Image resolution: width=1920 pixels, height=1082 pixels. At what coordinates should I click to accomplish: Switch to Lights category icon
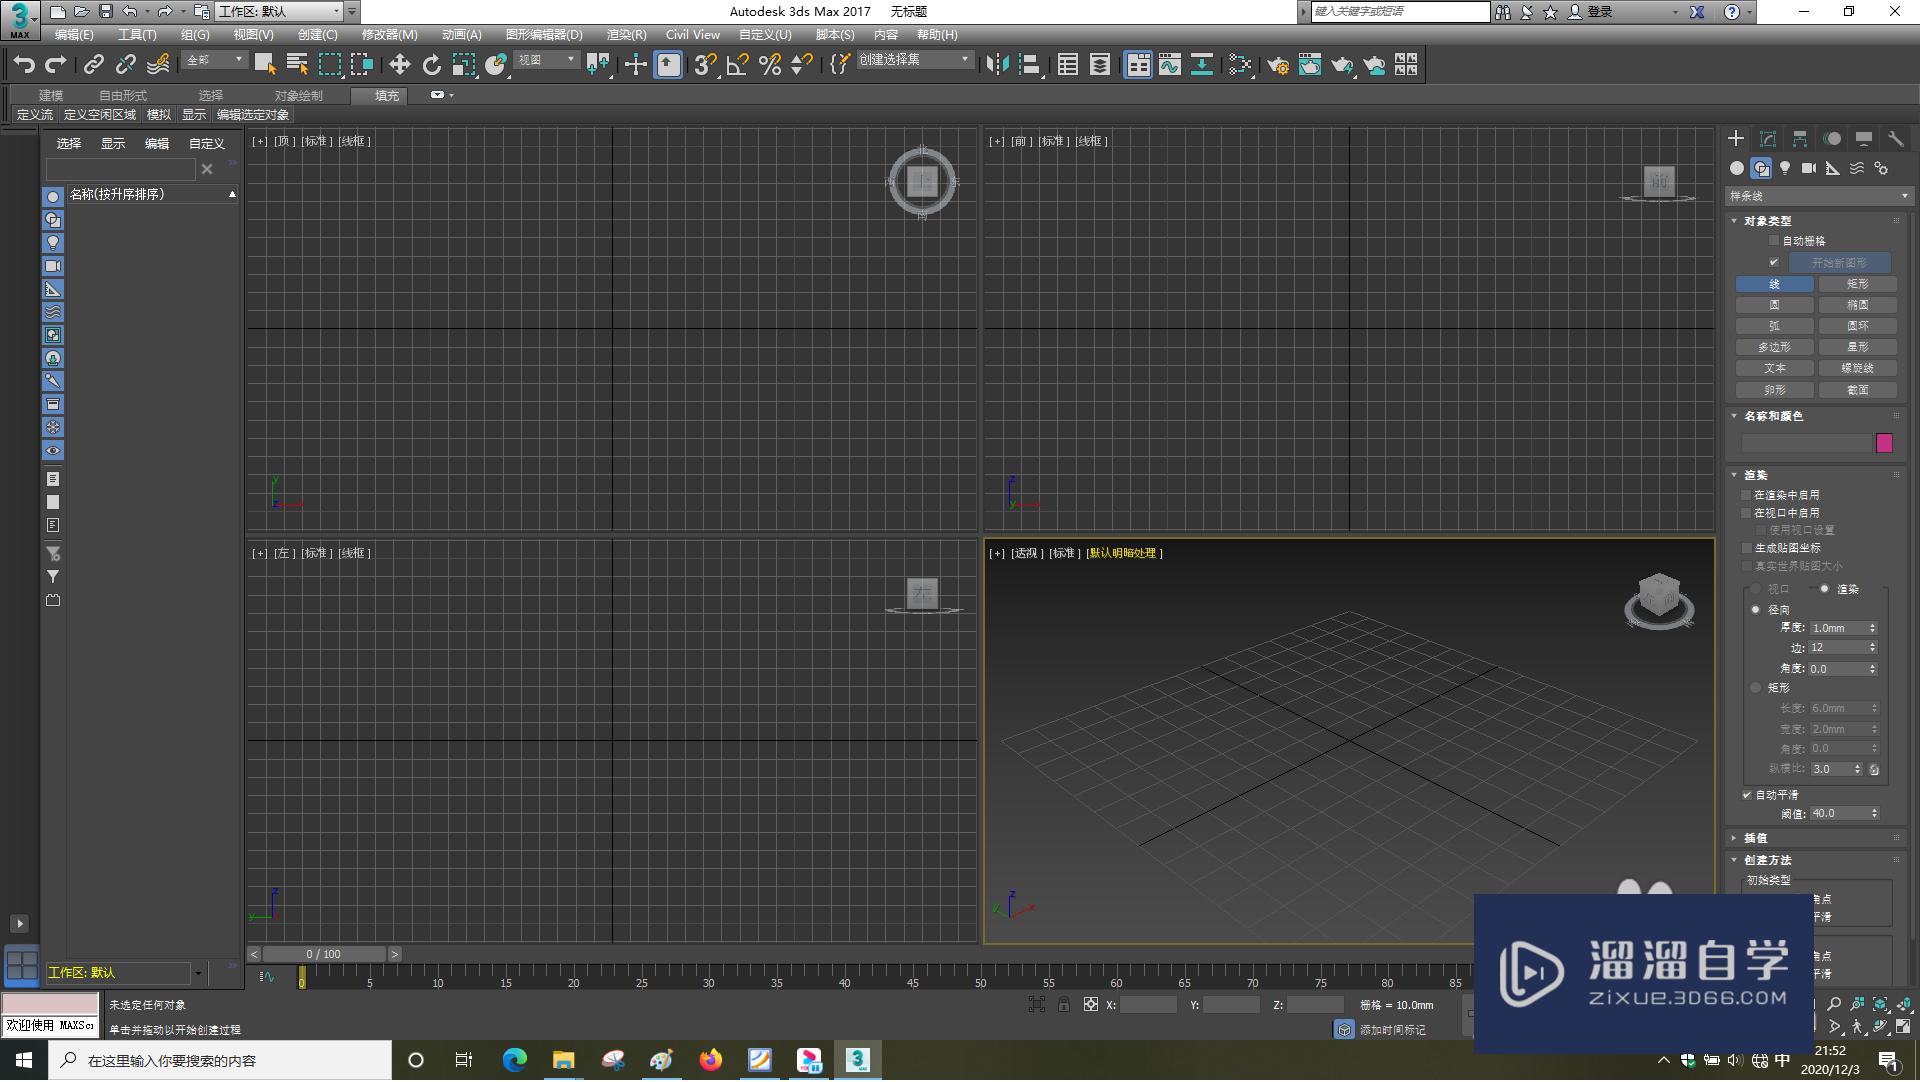pyautogui.click(x=1785, y=168)
